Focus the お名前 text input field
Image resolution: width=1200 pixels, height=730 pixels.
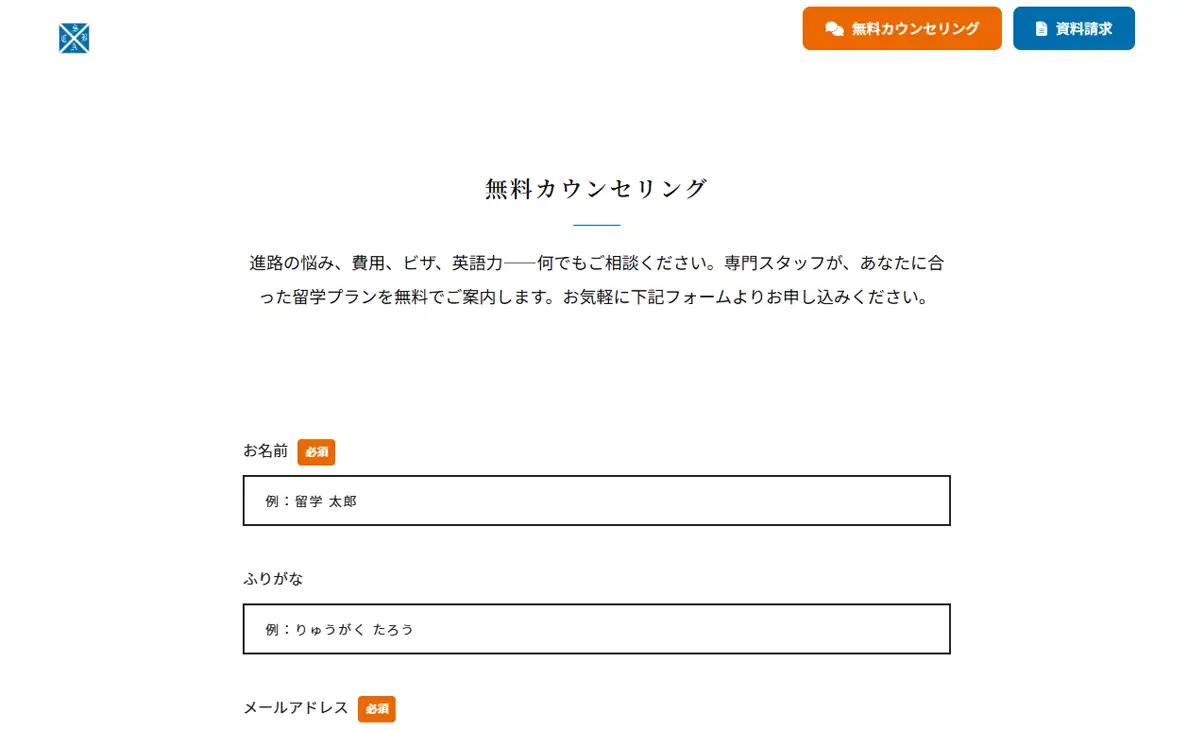click(x=596, y=500)
